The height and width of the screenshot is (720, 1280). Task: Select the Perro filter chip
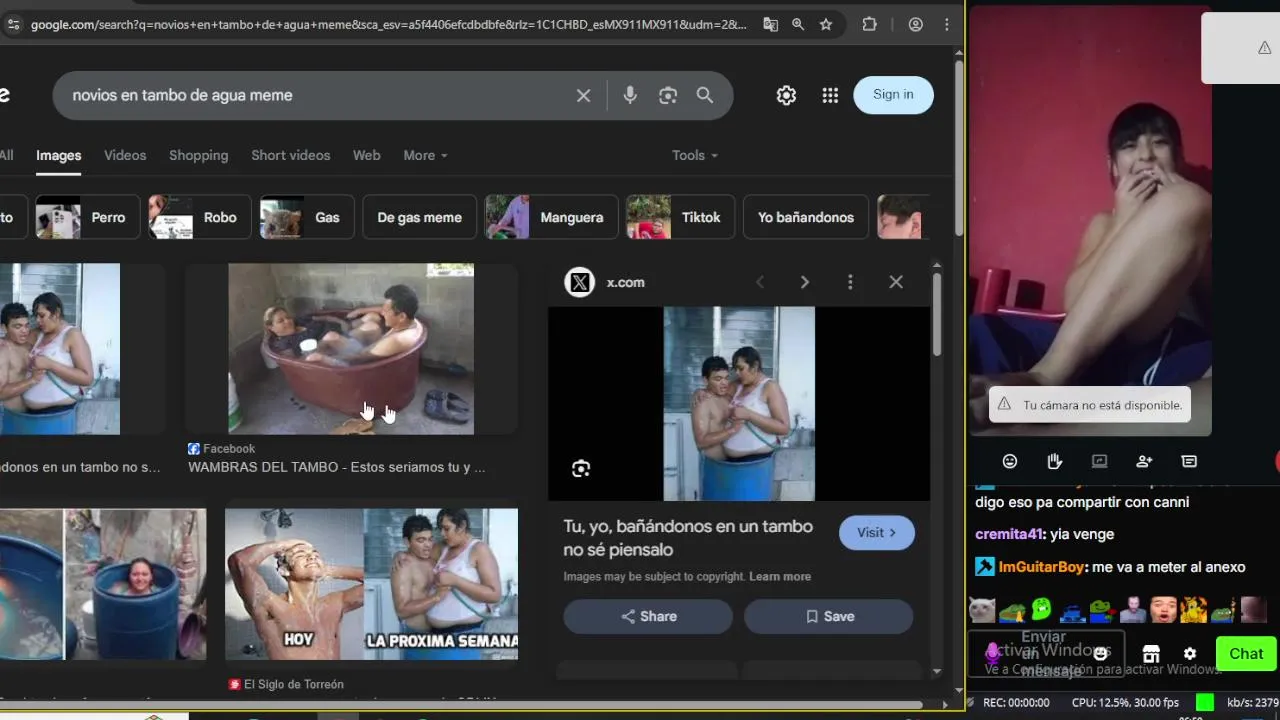tap(87, 217)
